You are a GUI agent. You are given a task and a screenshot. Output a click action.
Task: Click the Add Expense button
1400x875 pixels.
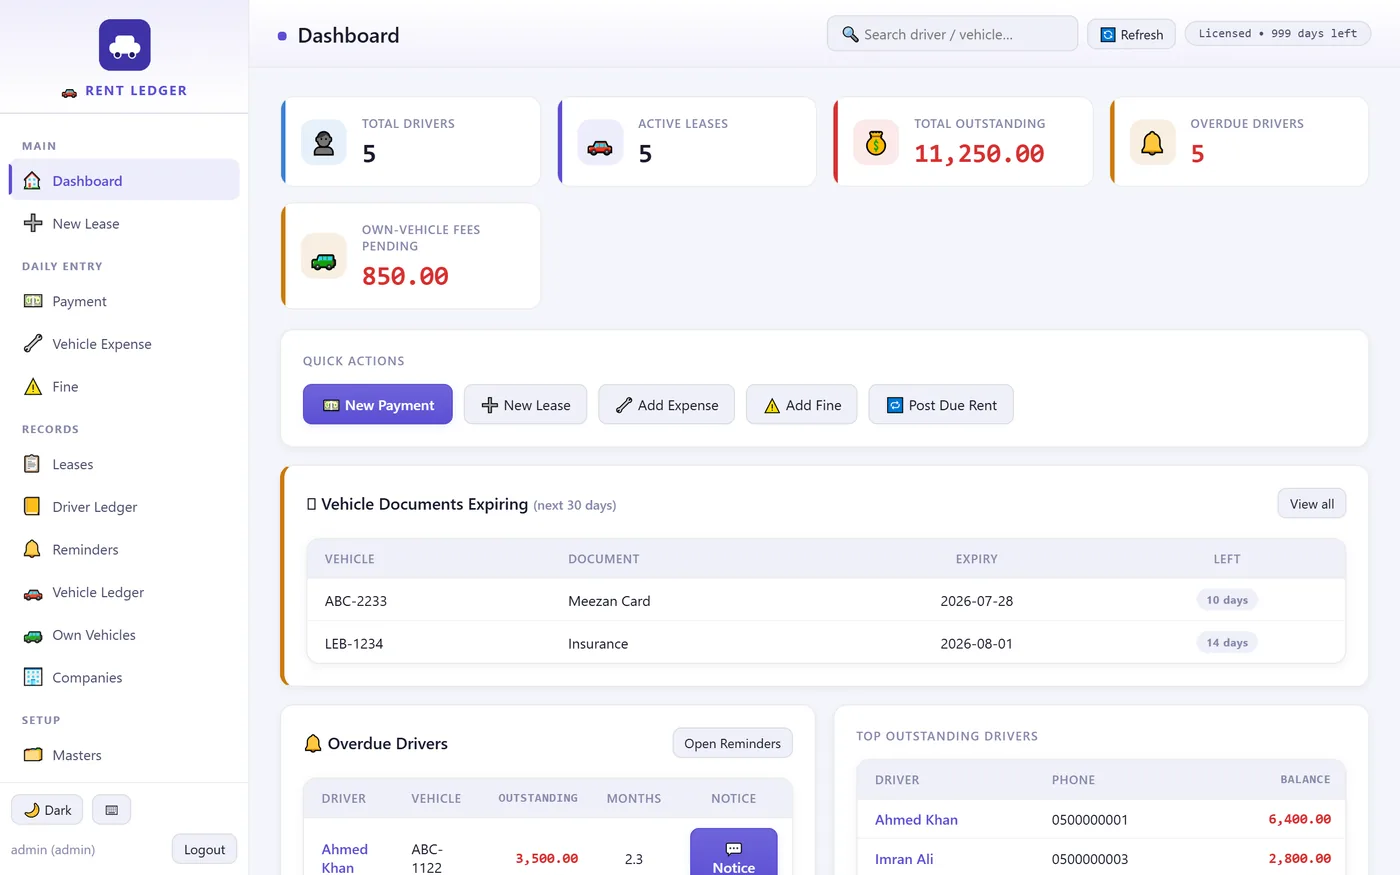(667, 404)
